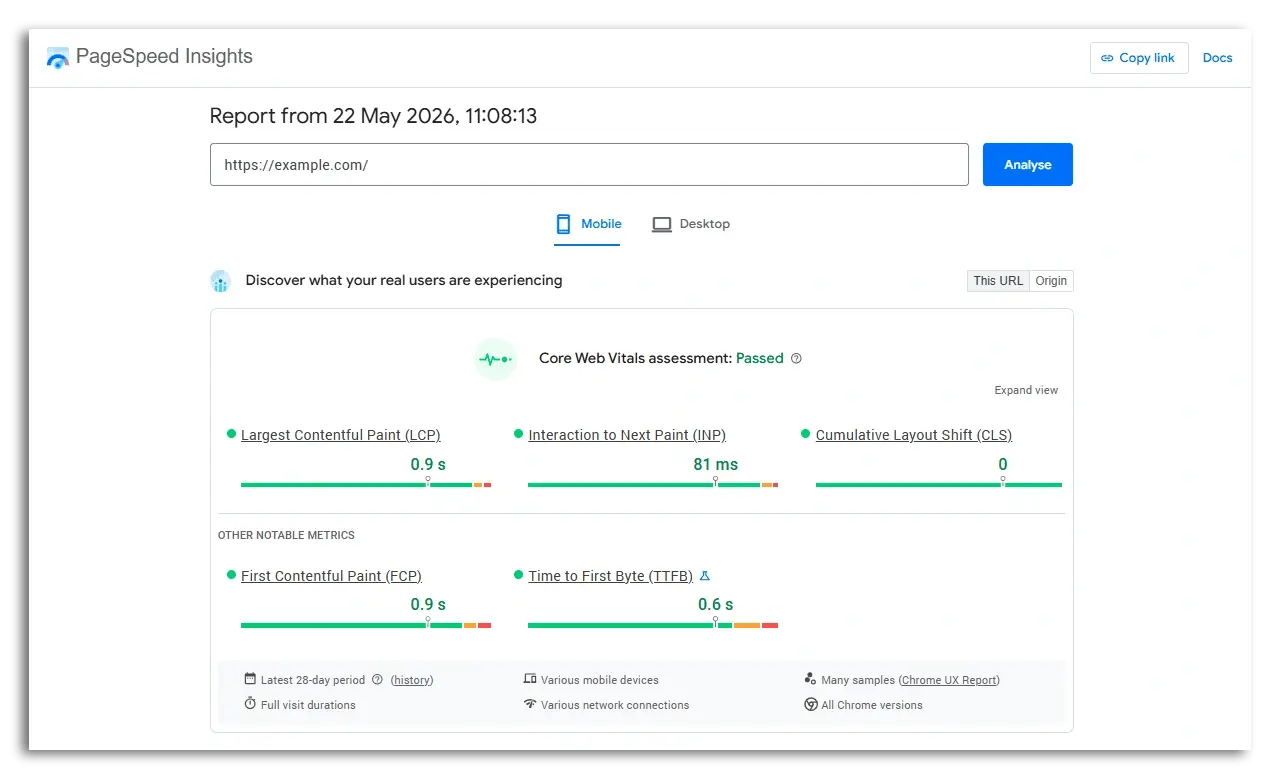This screenshot has height=780, width=1280.
Task: Click the experimental flask icon beside TTFB
Action: [704, 576]
